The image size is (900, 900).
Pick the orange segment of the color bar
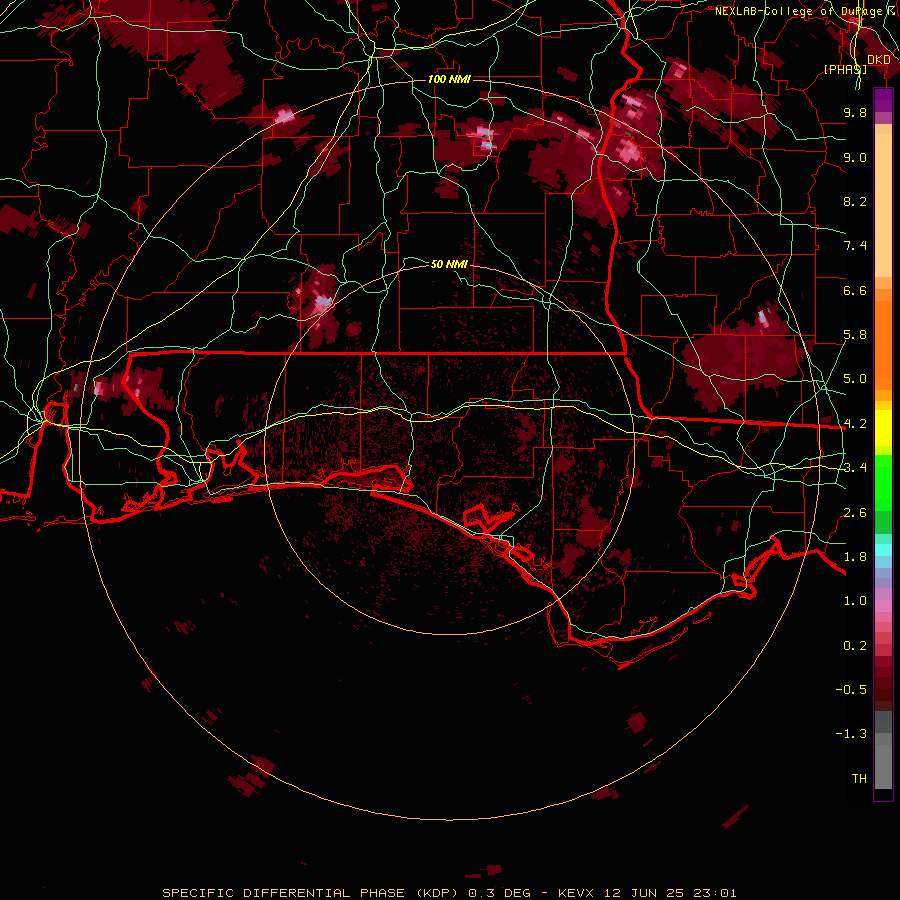(x=883, y=344)
